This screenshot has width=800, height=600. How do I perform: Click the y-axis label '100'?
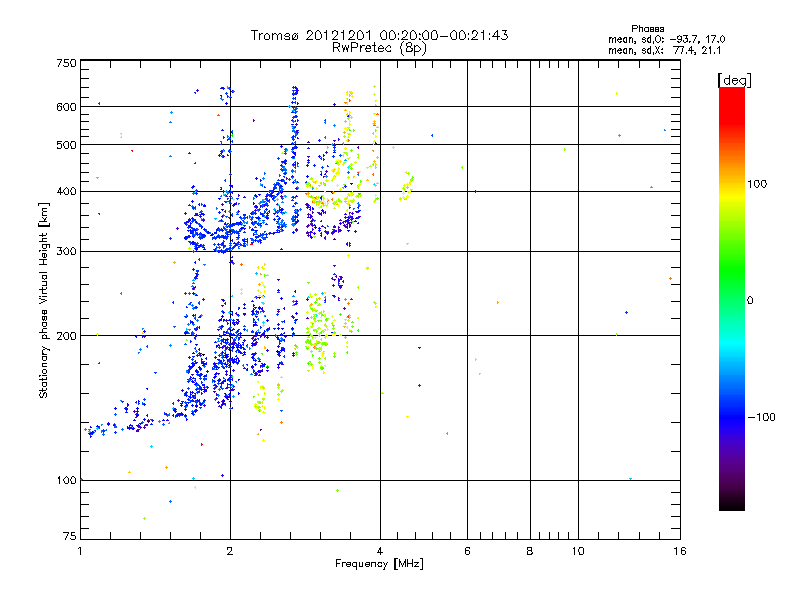[66, 481]
